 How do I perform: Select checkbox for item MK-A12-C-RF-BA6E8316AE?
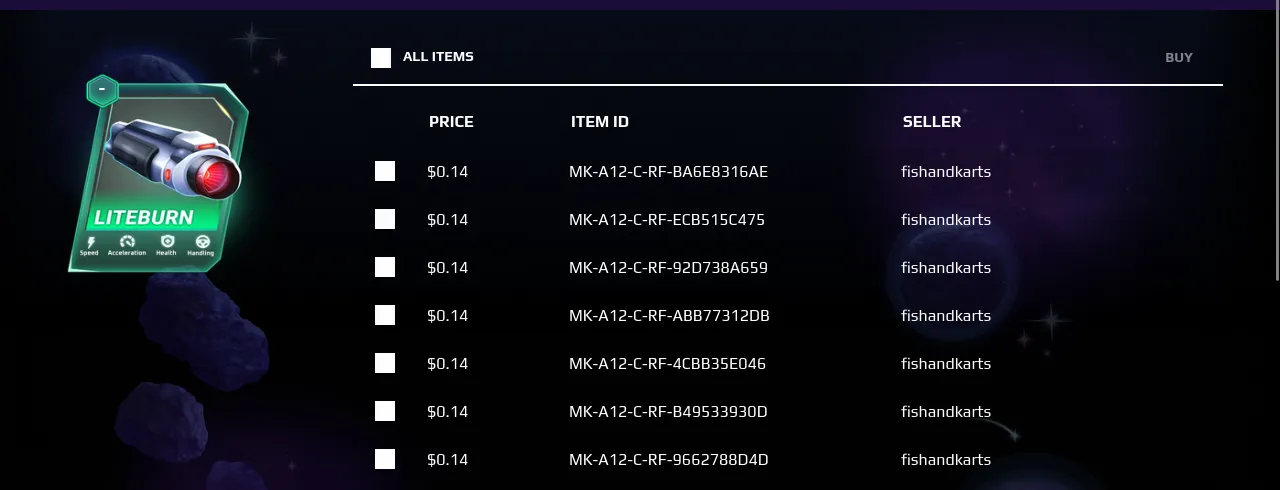point(385,171)
